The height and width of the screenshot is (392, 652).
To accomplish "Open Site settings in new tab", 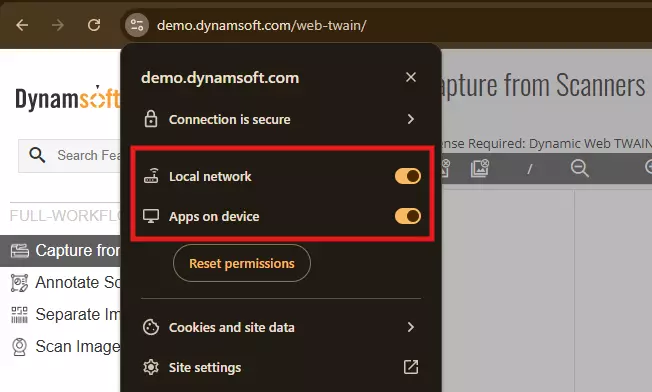I will coord(281,367).
